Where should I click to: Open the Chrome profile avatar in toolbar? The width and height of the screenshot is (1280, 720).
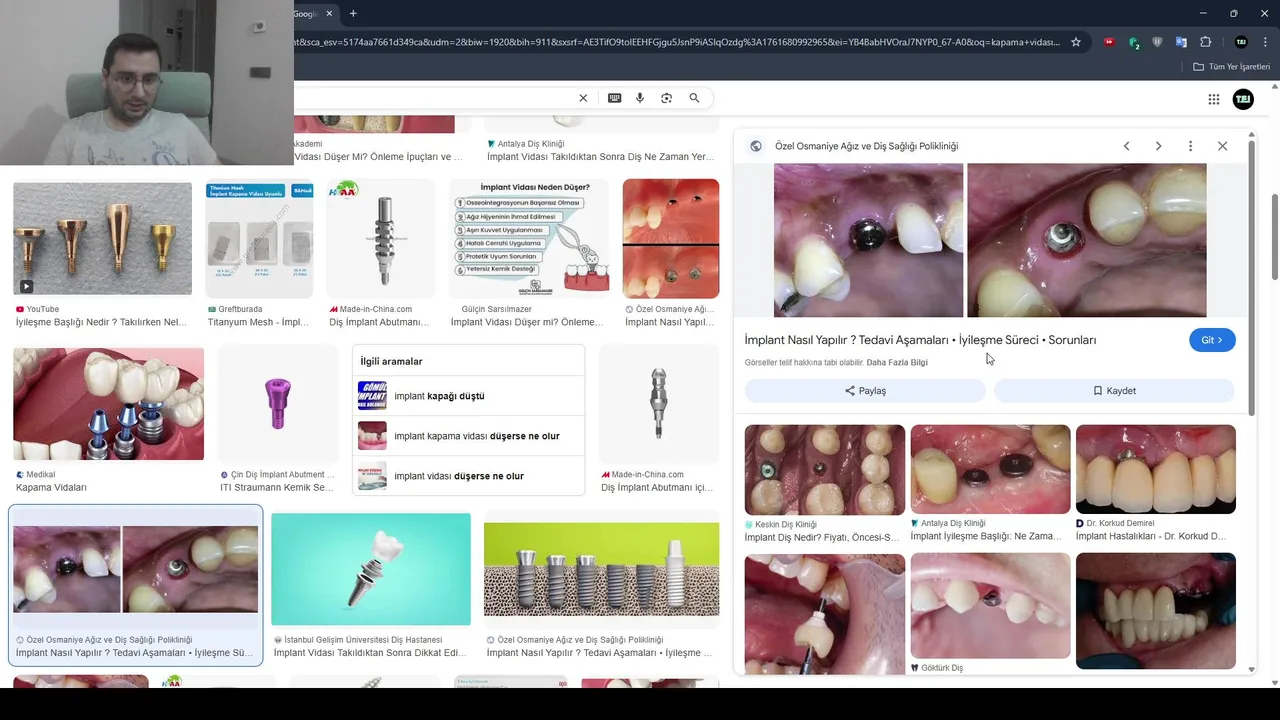point(1241,42)
